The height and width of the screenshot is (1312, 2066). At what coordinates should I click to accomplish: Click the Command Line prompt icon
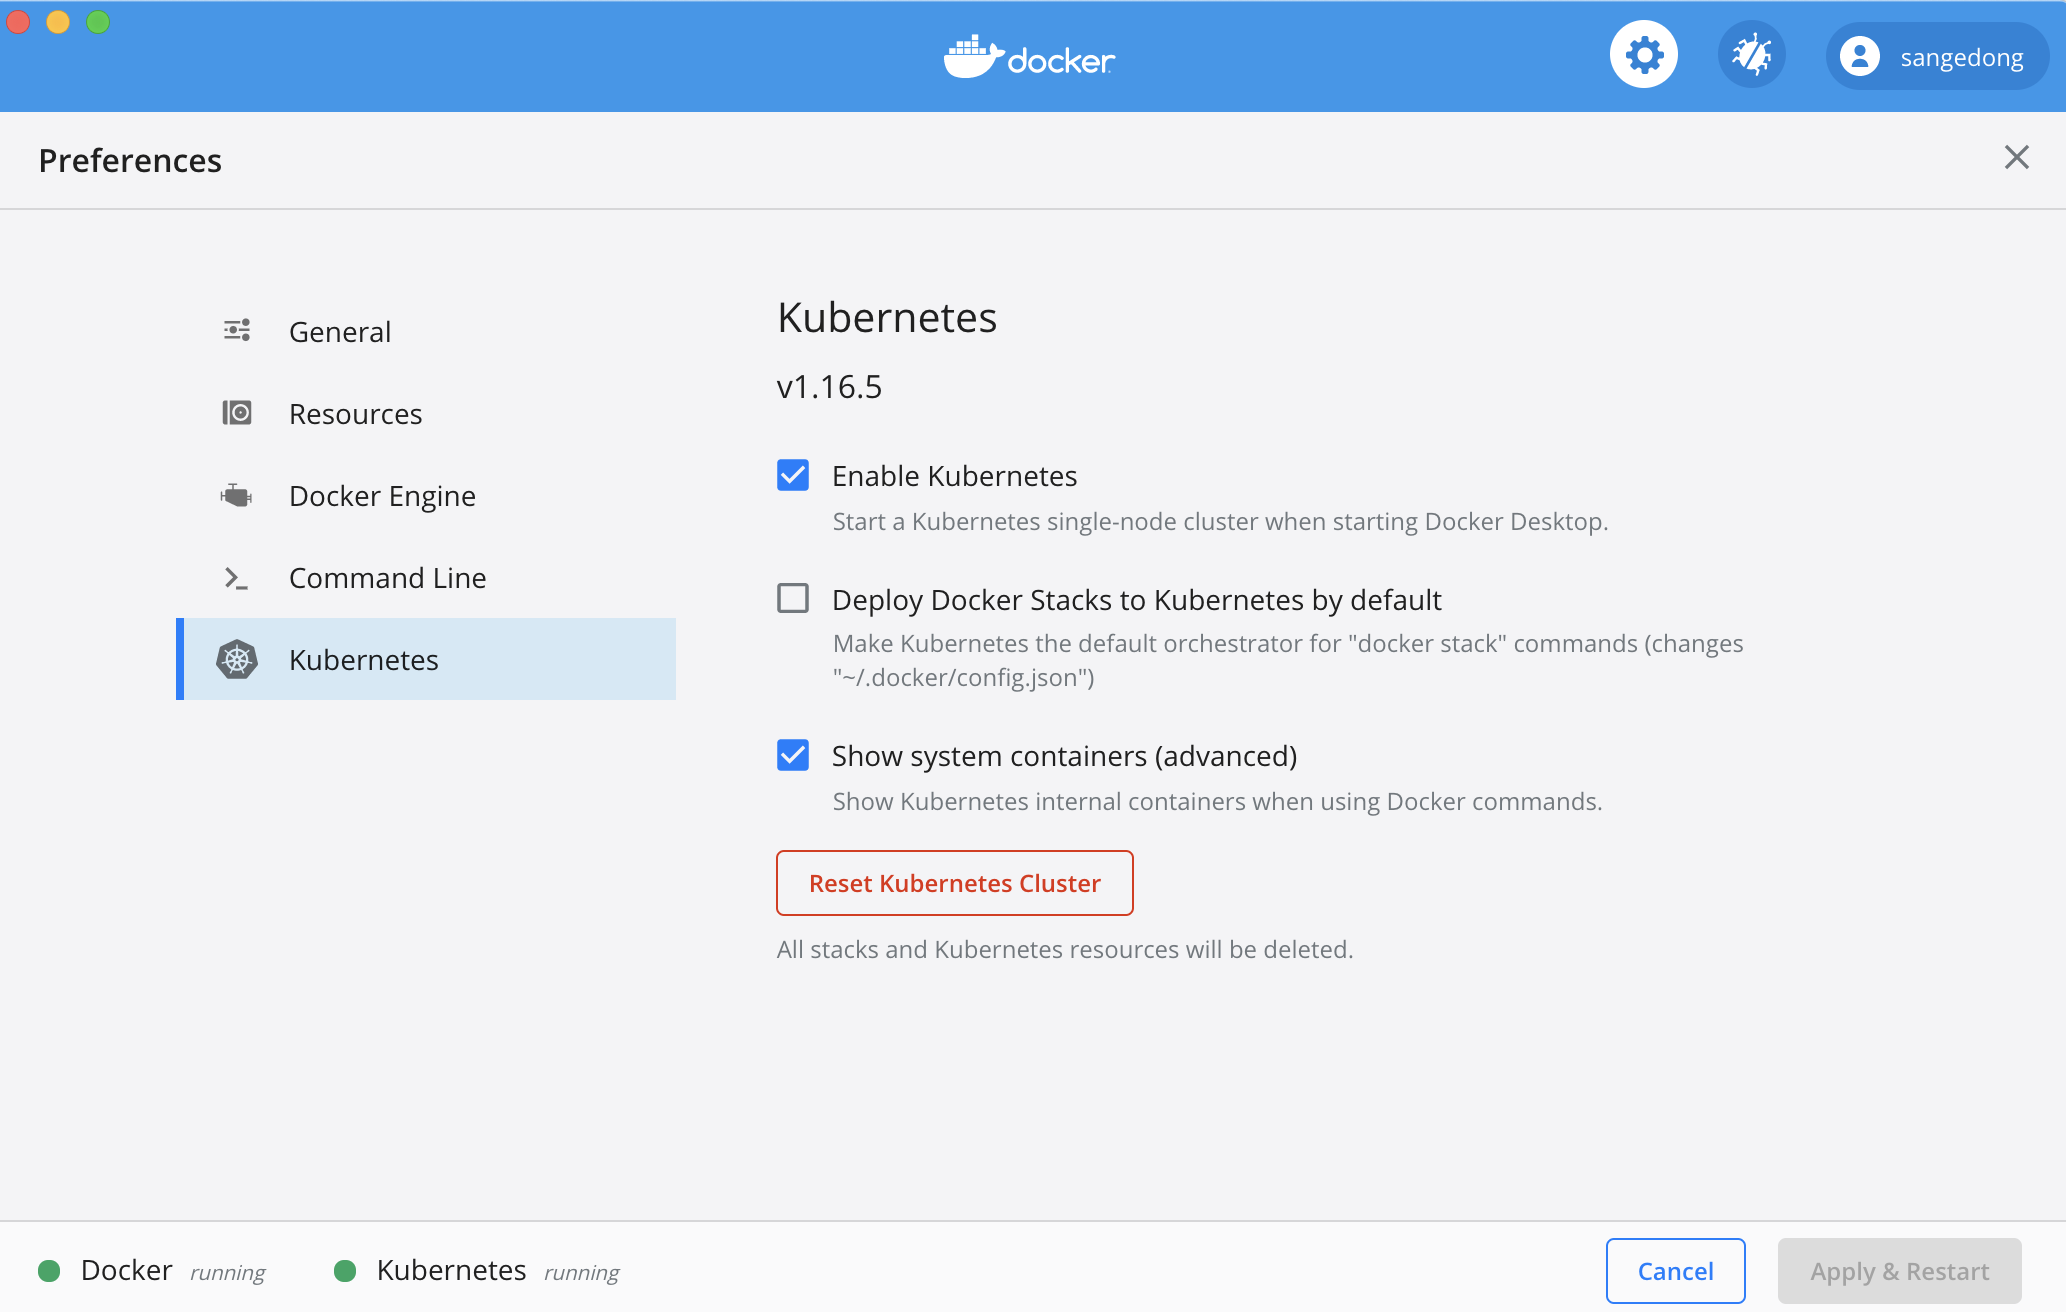[x=237, y=578]
